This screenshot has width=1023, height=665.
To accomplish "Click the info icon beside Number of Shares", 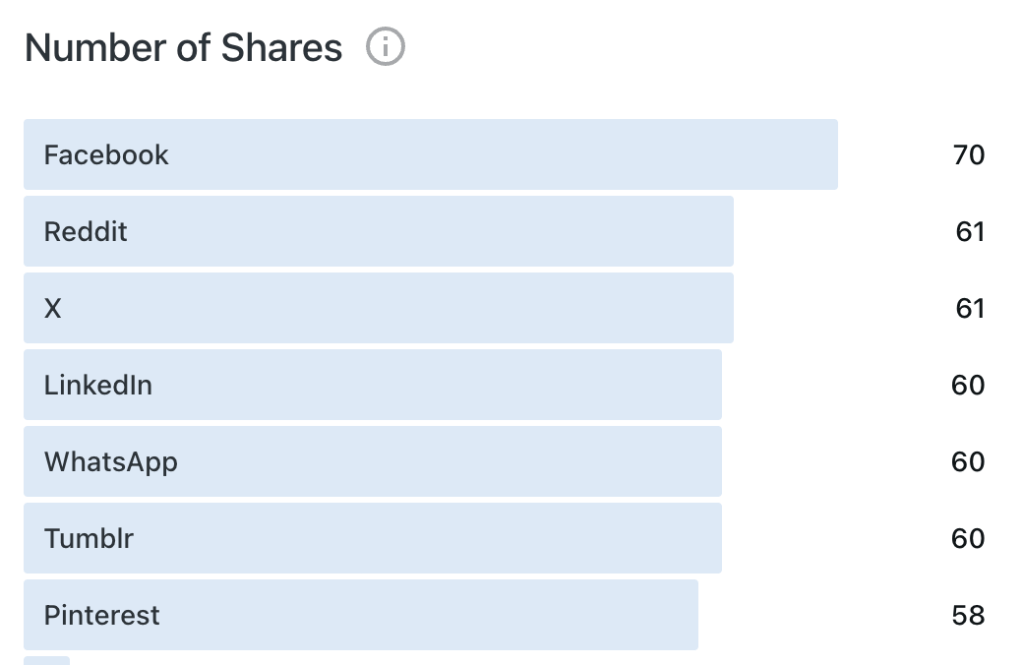I will click(x=385, y=47).
